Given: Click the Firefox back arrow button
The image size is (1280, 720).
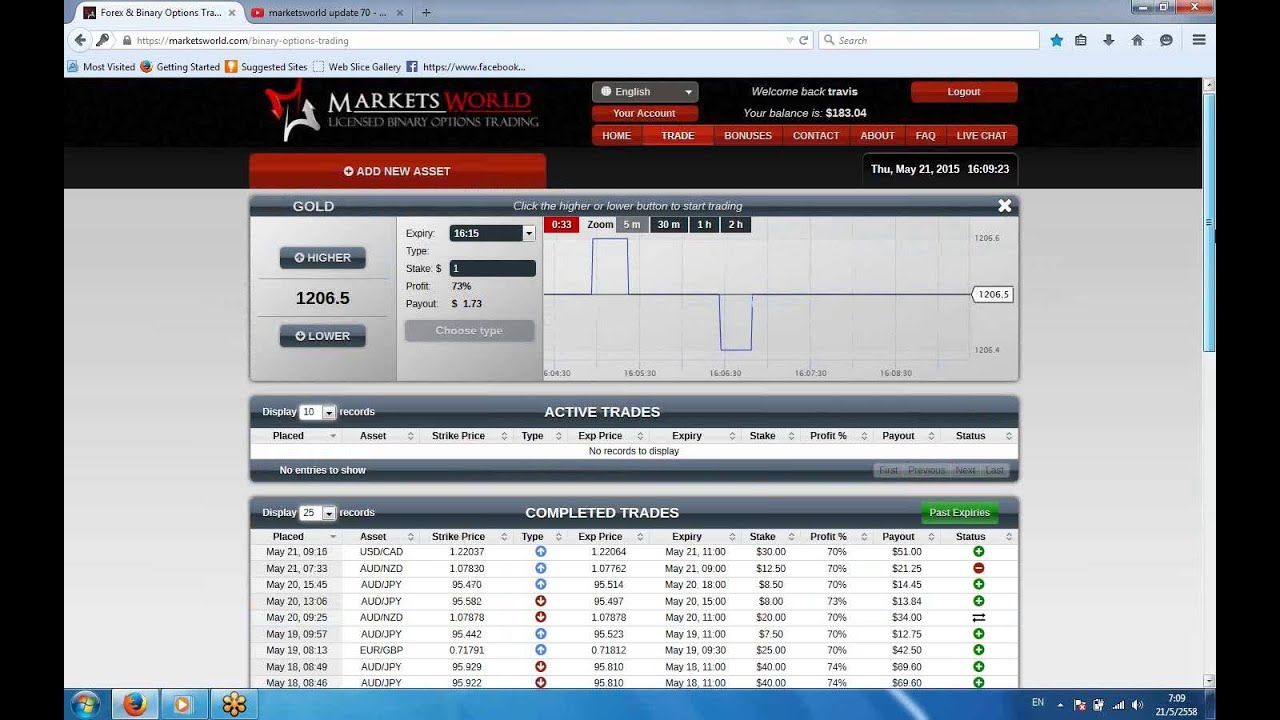Looking at the screenshot, I should (80, 40).
